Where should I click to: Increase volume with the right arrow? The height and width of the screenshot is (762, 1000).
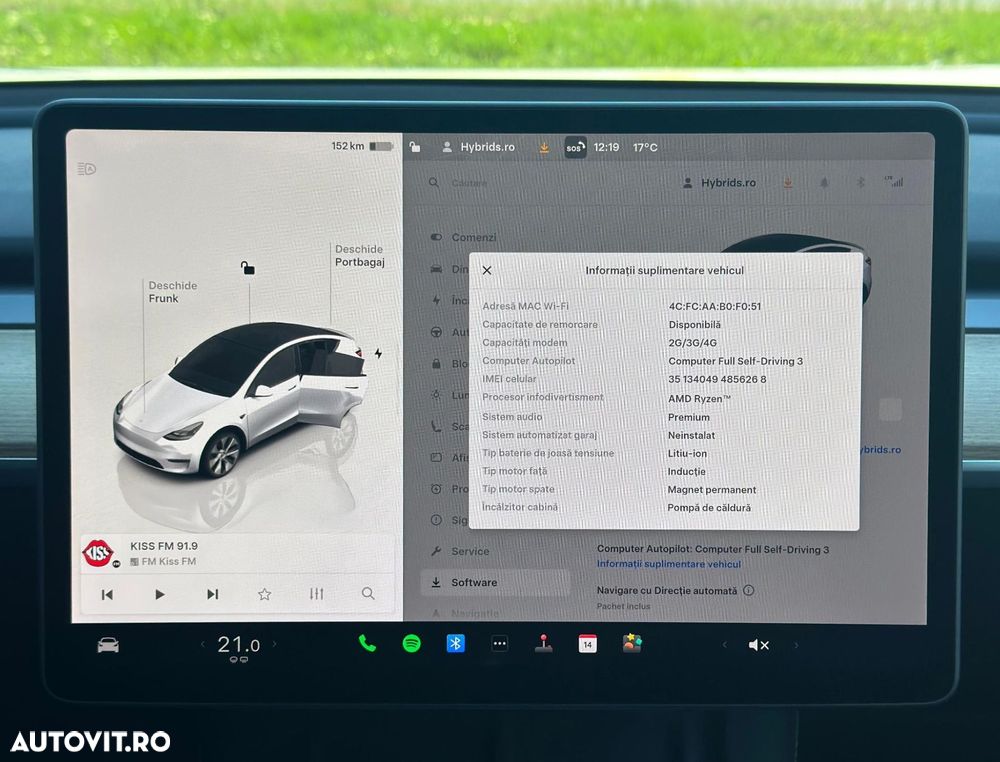pyautogui.click(x=796, y=645)
